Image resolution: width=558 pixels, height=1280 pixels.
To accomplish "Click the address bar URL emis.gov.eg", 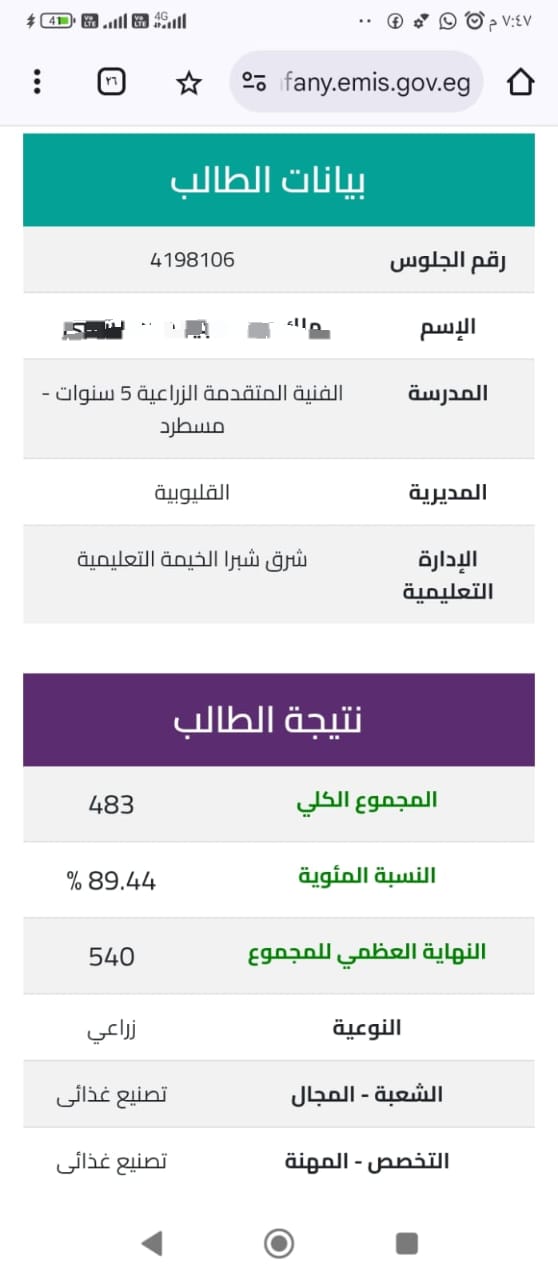I will 375,83.
